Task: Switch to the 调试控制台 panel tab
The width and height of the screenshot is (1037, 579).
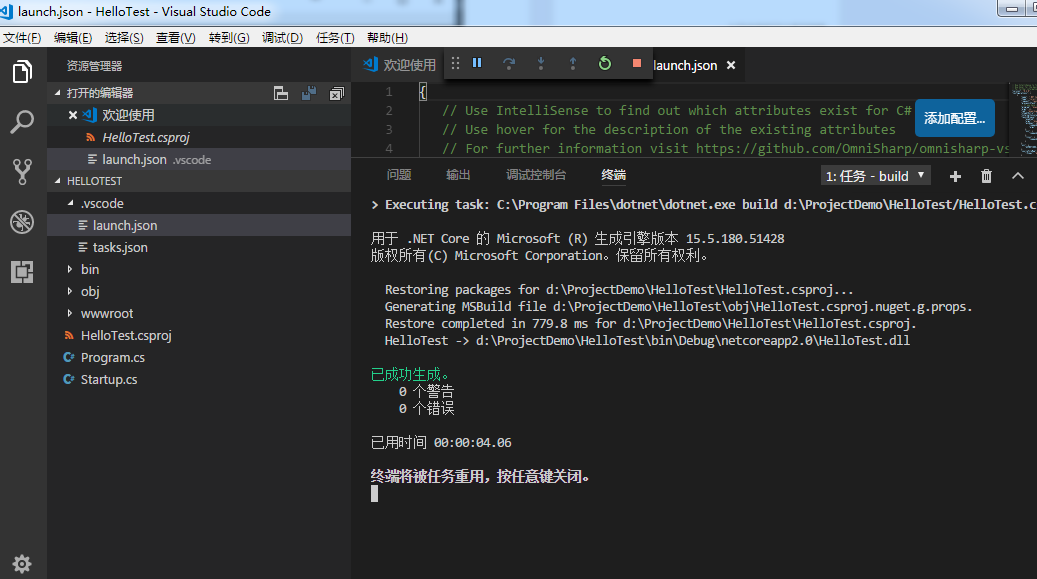Action: 536,175
